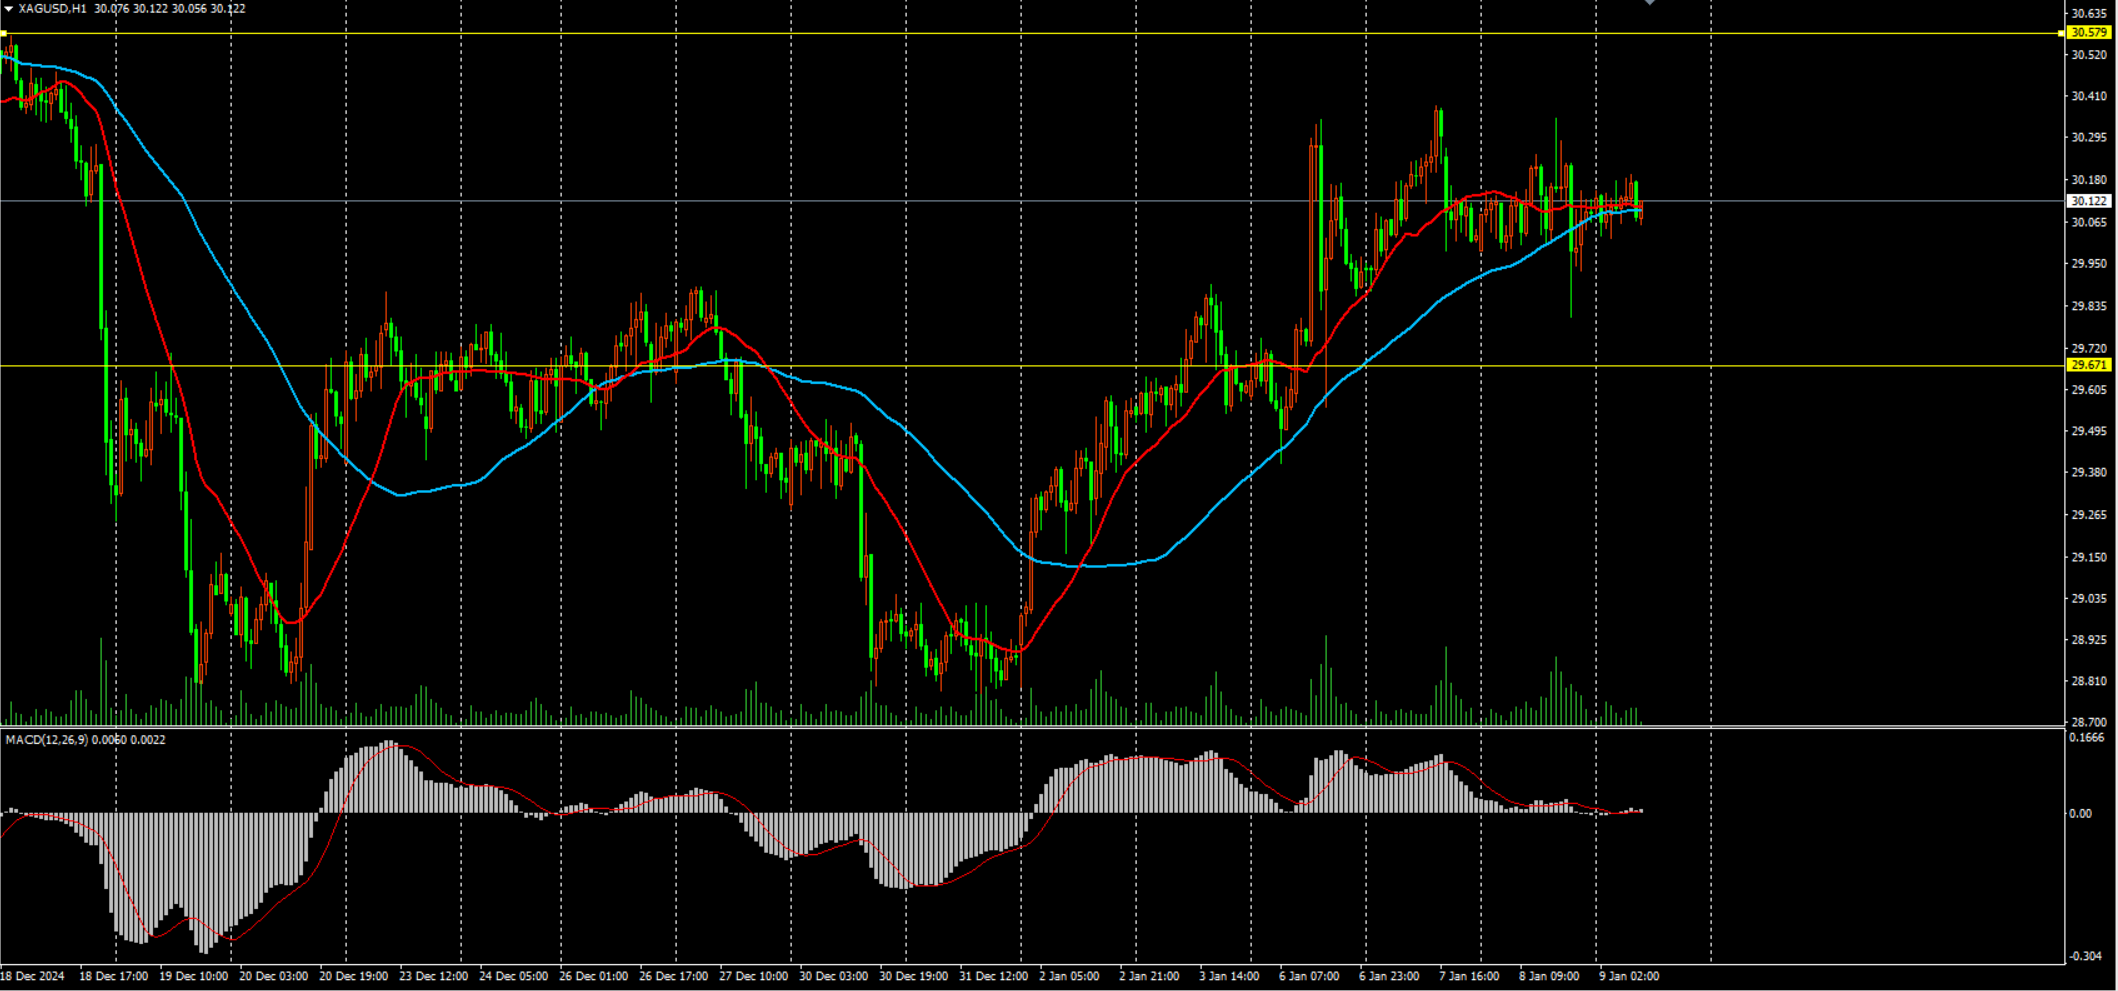The height and width of the screenshot is (991, 2118).
Task: Click the 9 Jan 02:00 time label
Action: point(1629,976)
